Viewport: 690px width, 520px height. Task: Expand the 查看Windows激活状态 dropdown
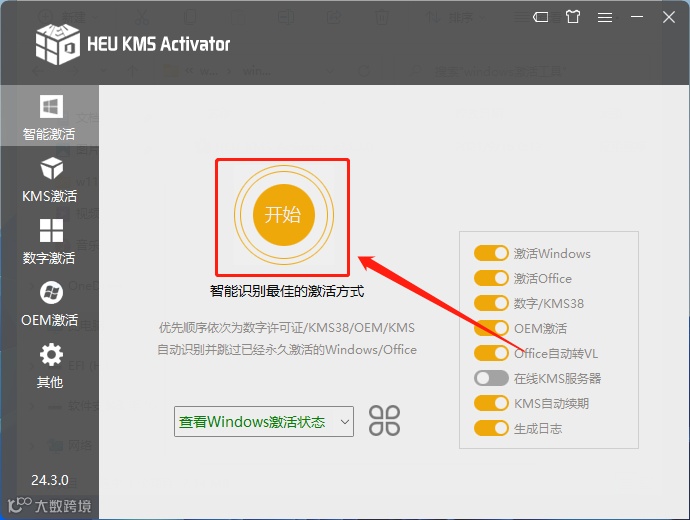point(264,421)
